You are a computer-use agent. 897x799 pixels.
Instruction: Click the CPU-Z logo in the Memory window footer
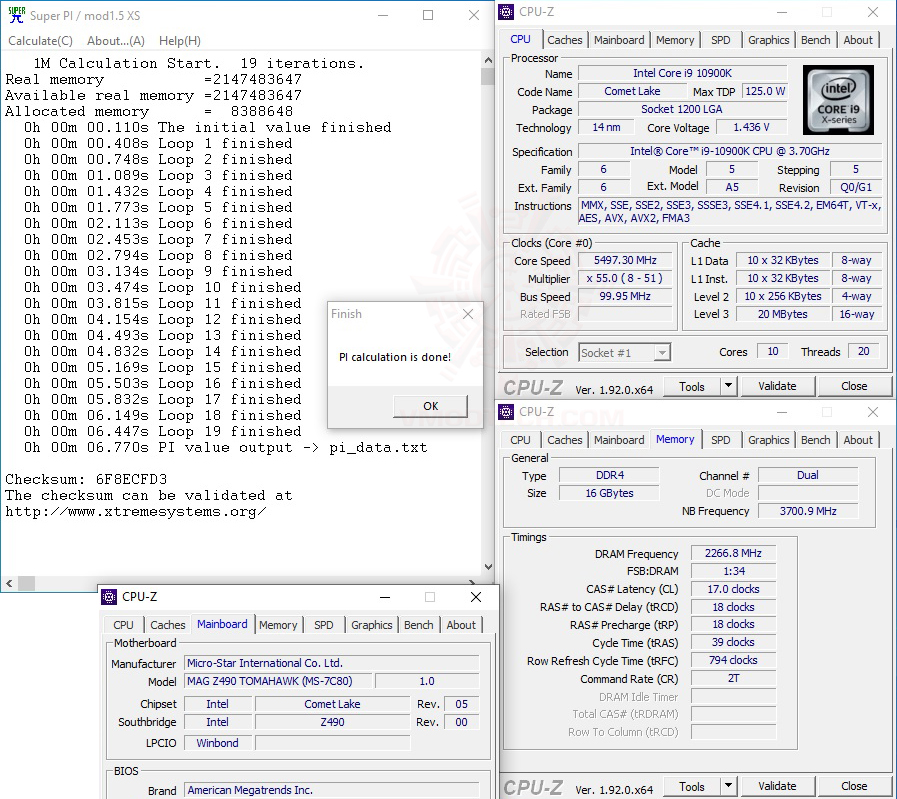[535, 786]
